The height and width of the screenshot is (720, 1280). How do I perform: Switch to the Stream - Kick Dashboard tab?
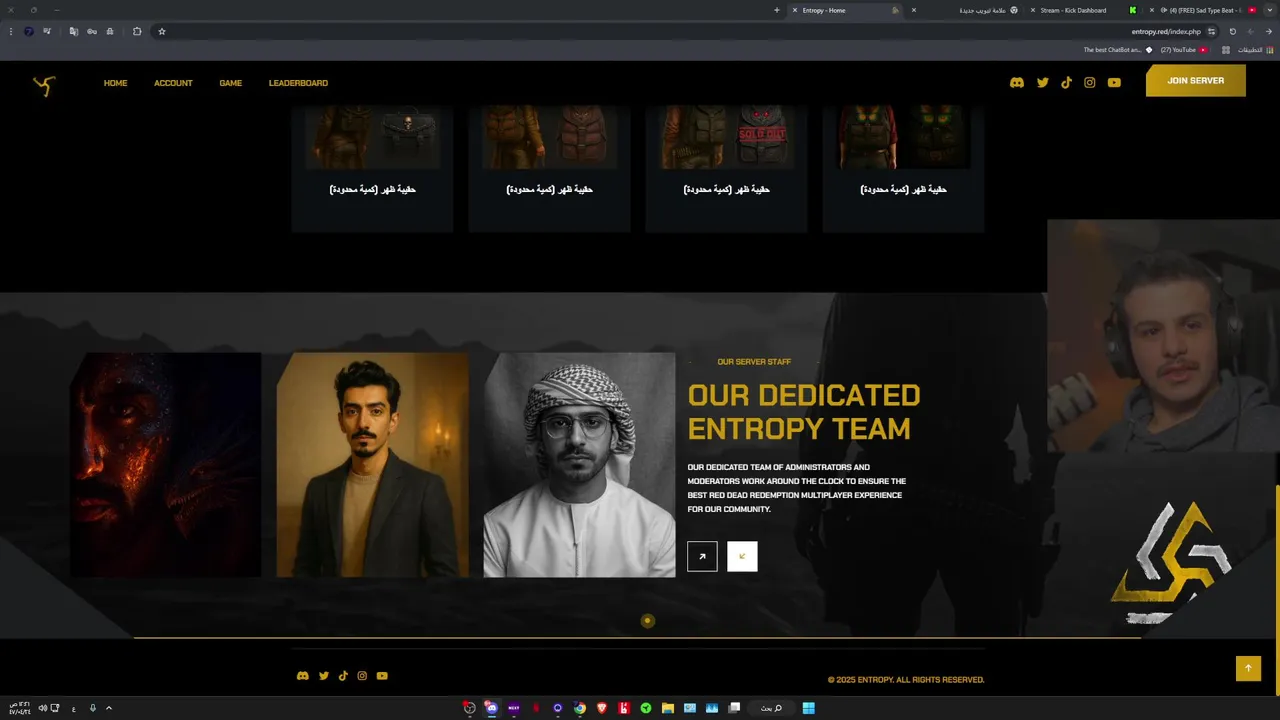coord(1084,10)
